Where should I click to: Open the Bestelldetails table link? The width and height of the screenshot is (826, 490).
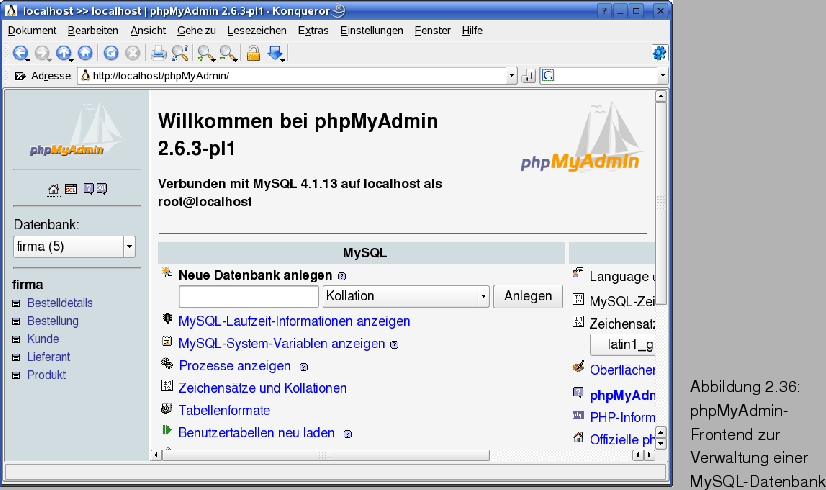(x=60, y=303)
